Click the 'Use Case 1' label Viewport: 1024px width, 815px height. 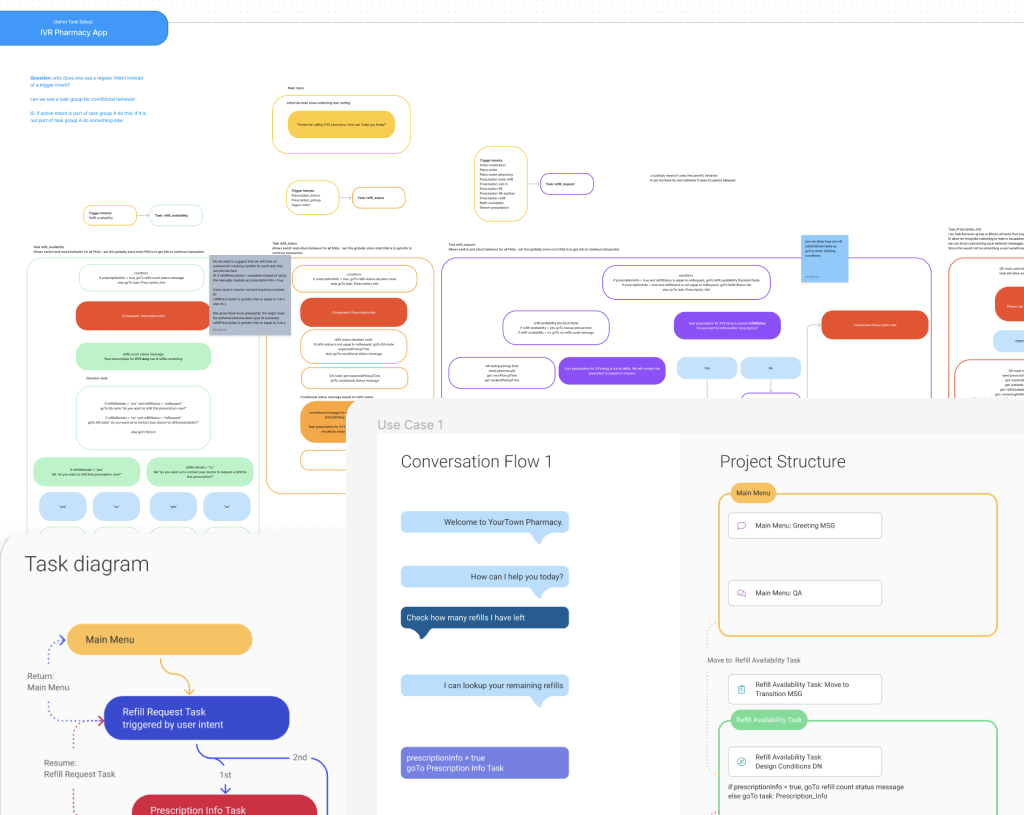coord(410,425)
